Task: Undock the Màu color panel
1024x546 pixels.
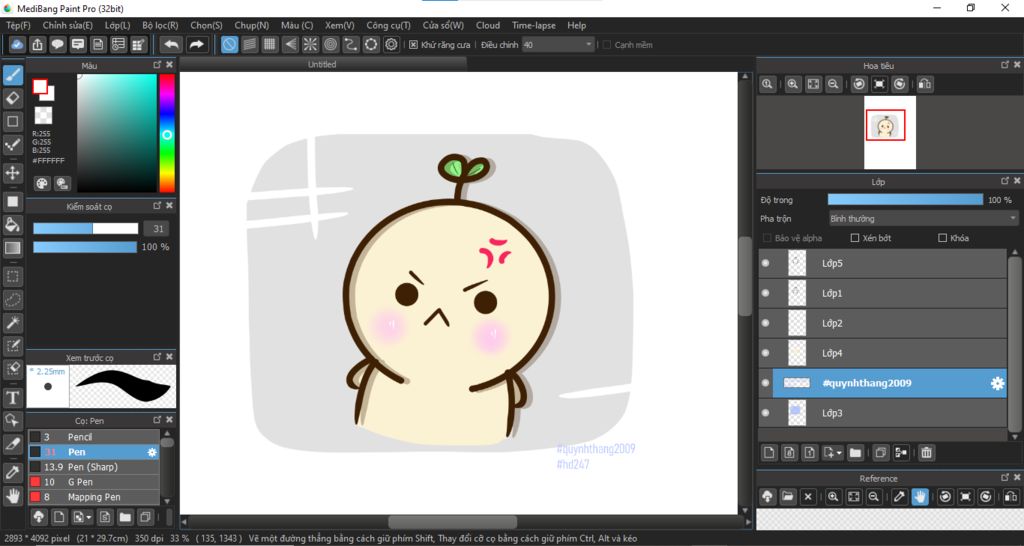Action: (157, 65)
